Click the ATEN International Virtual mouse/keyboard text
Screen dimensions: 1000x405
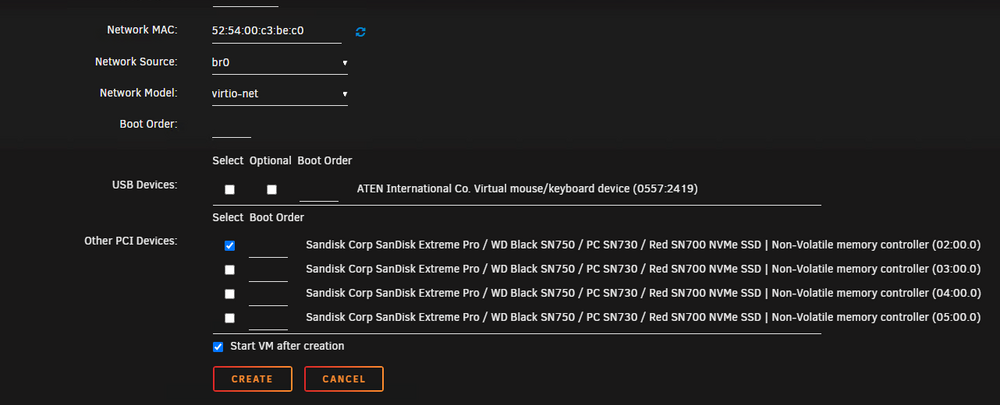[527, 189]
